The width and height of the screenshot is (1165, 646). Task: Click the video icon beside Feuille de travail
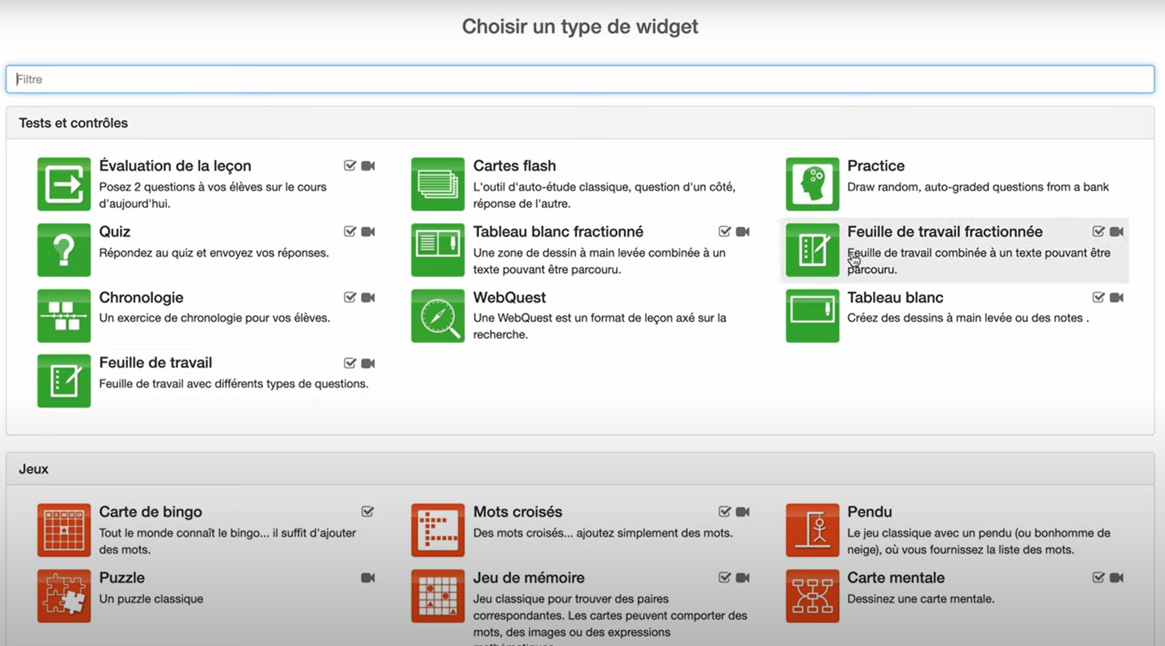pos(368,364)
